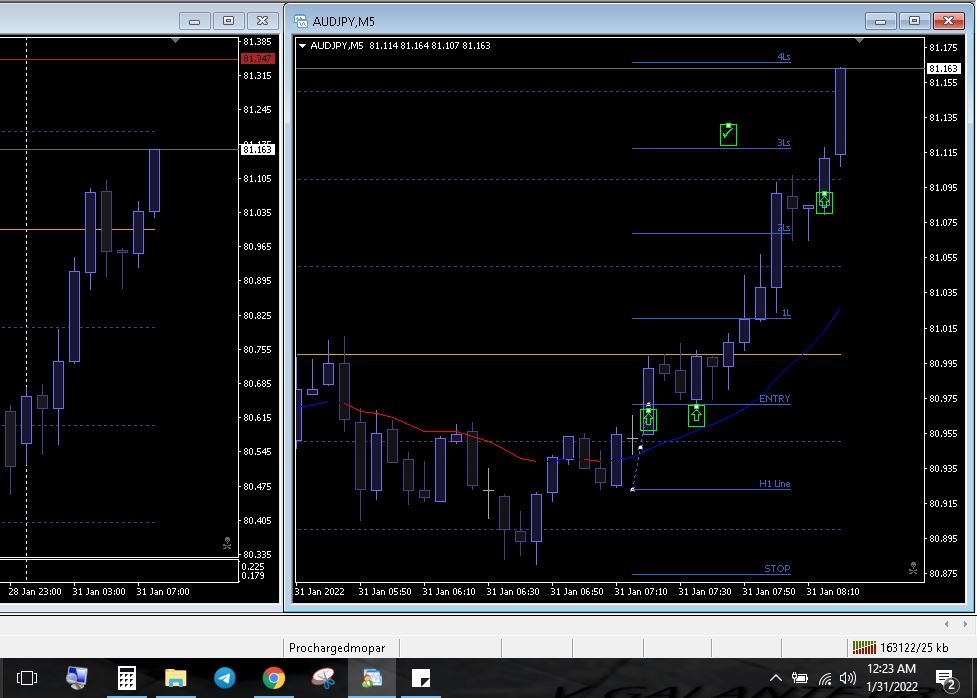The height and width of the screenshot is (698, 977).
Task: Click the right scroll arrow above status bar
Action: (x=965, y=624)
